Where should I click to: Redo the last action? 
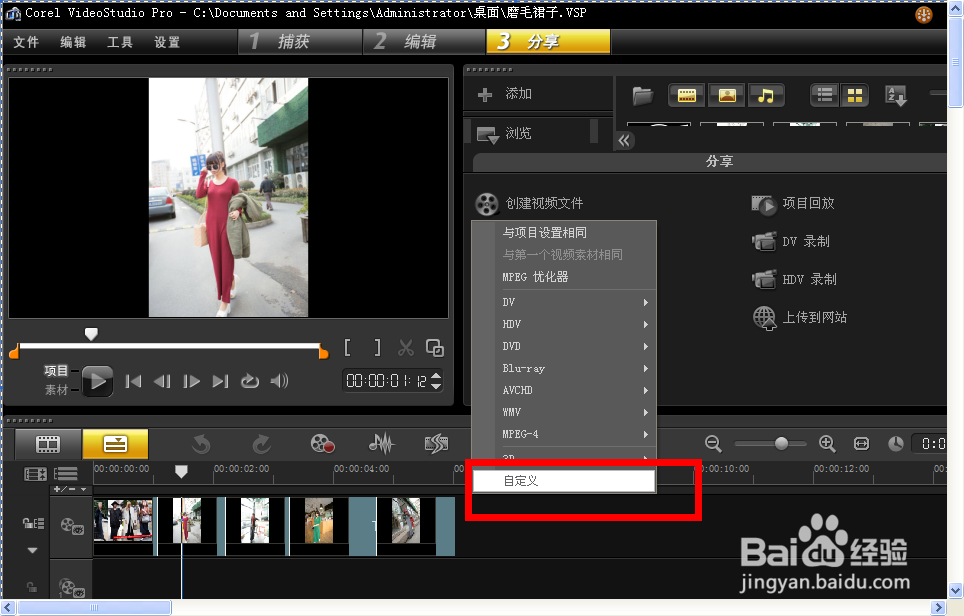261,444
